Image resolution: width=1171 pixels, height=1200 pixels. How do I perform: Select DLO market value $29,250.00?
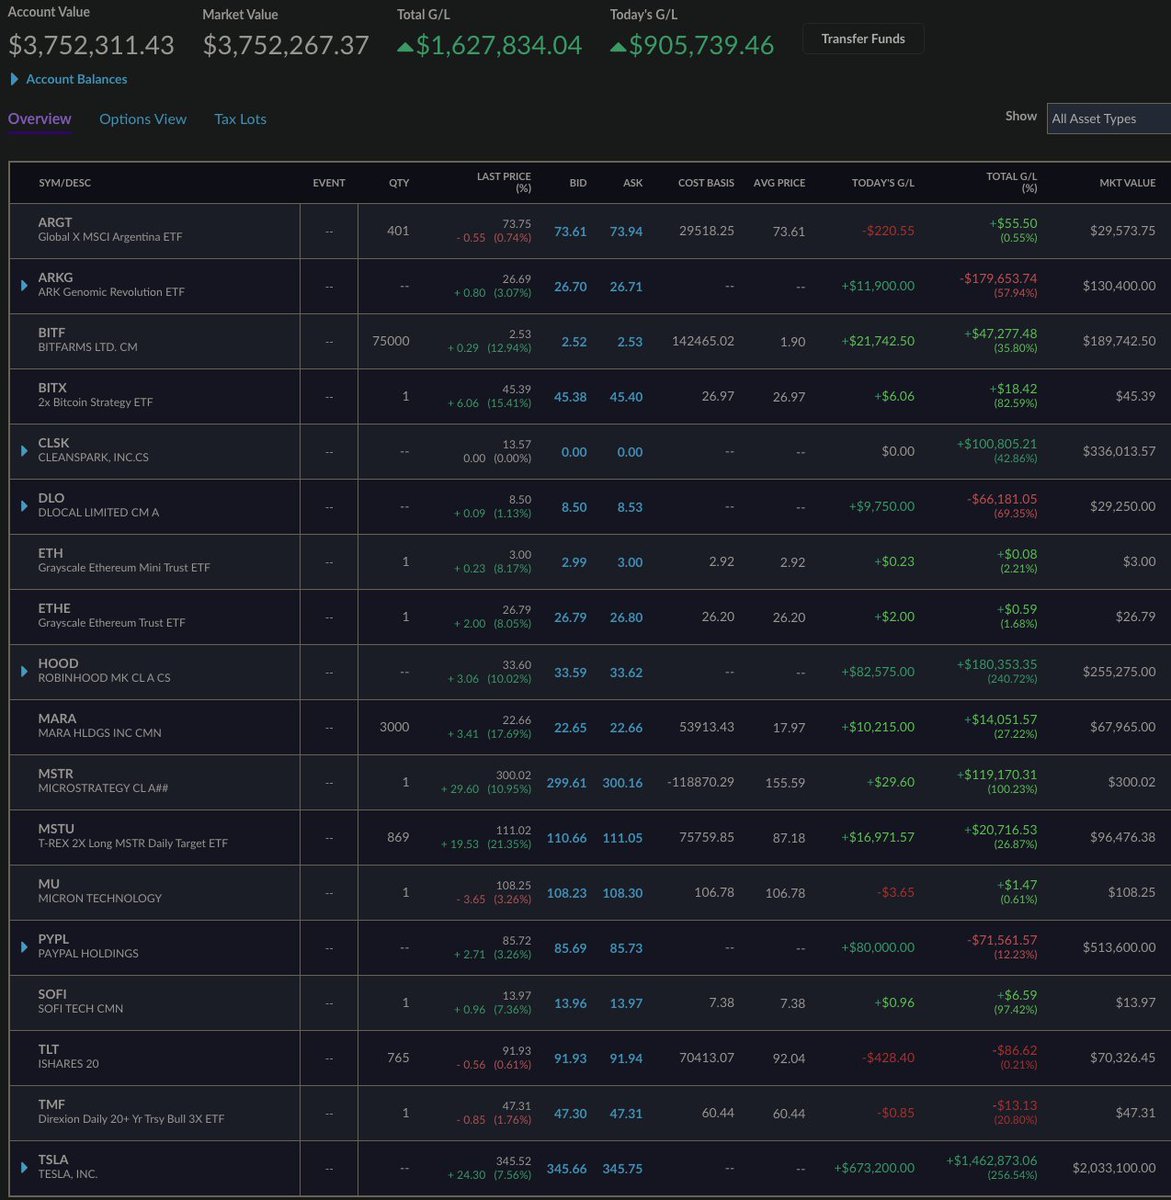[1123, 506]
